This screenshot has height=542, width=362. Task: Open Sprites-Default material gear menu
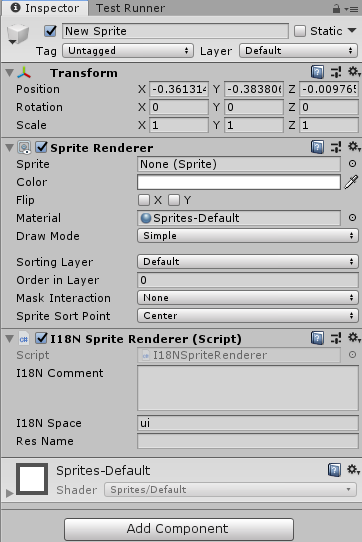[354, 470]
